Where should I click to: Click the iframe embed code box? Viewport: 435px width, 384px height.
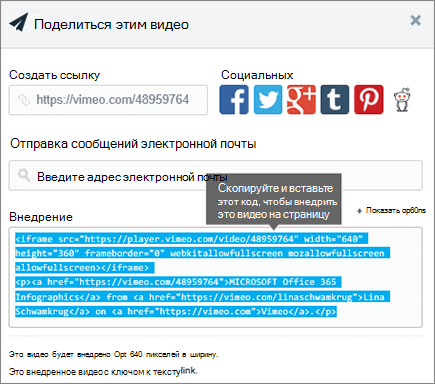pos(216,277)
